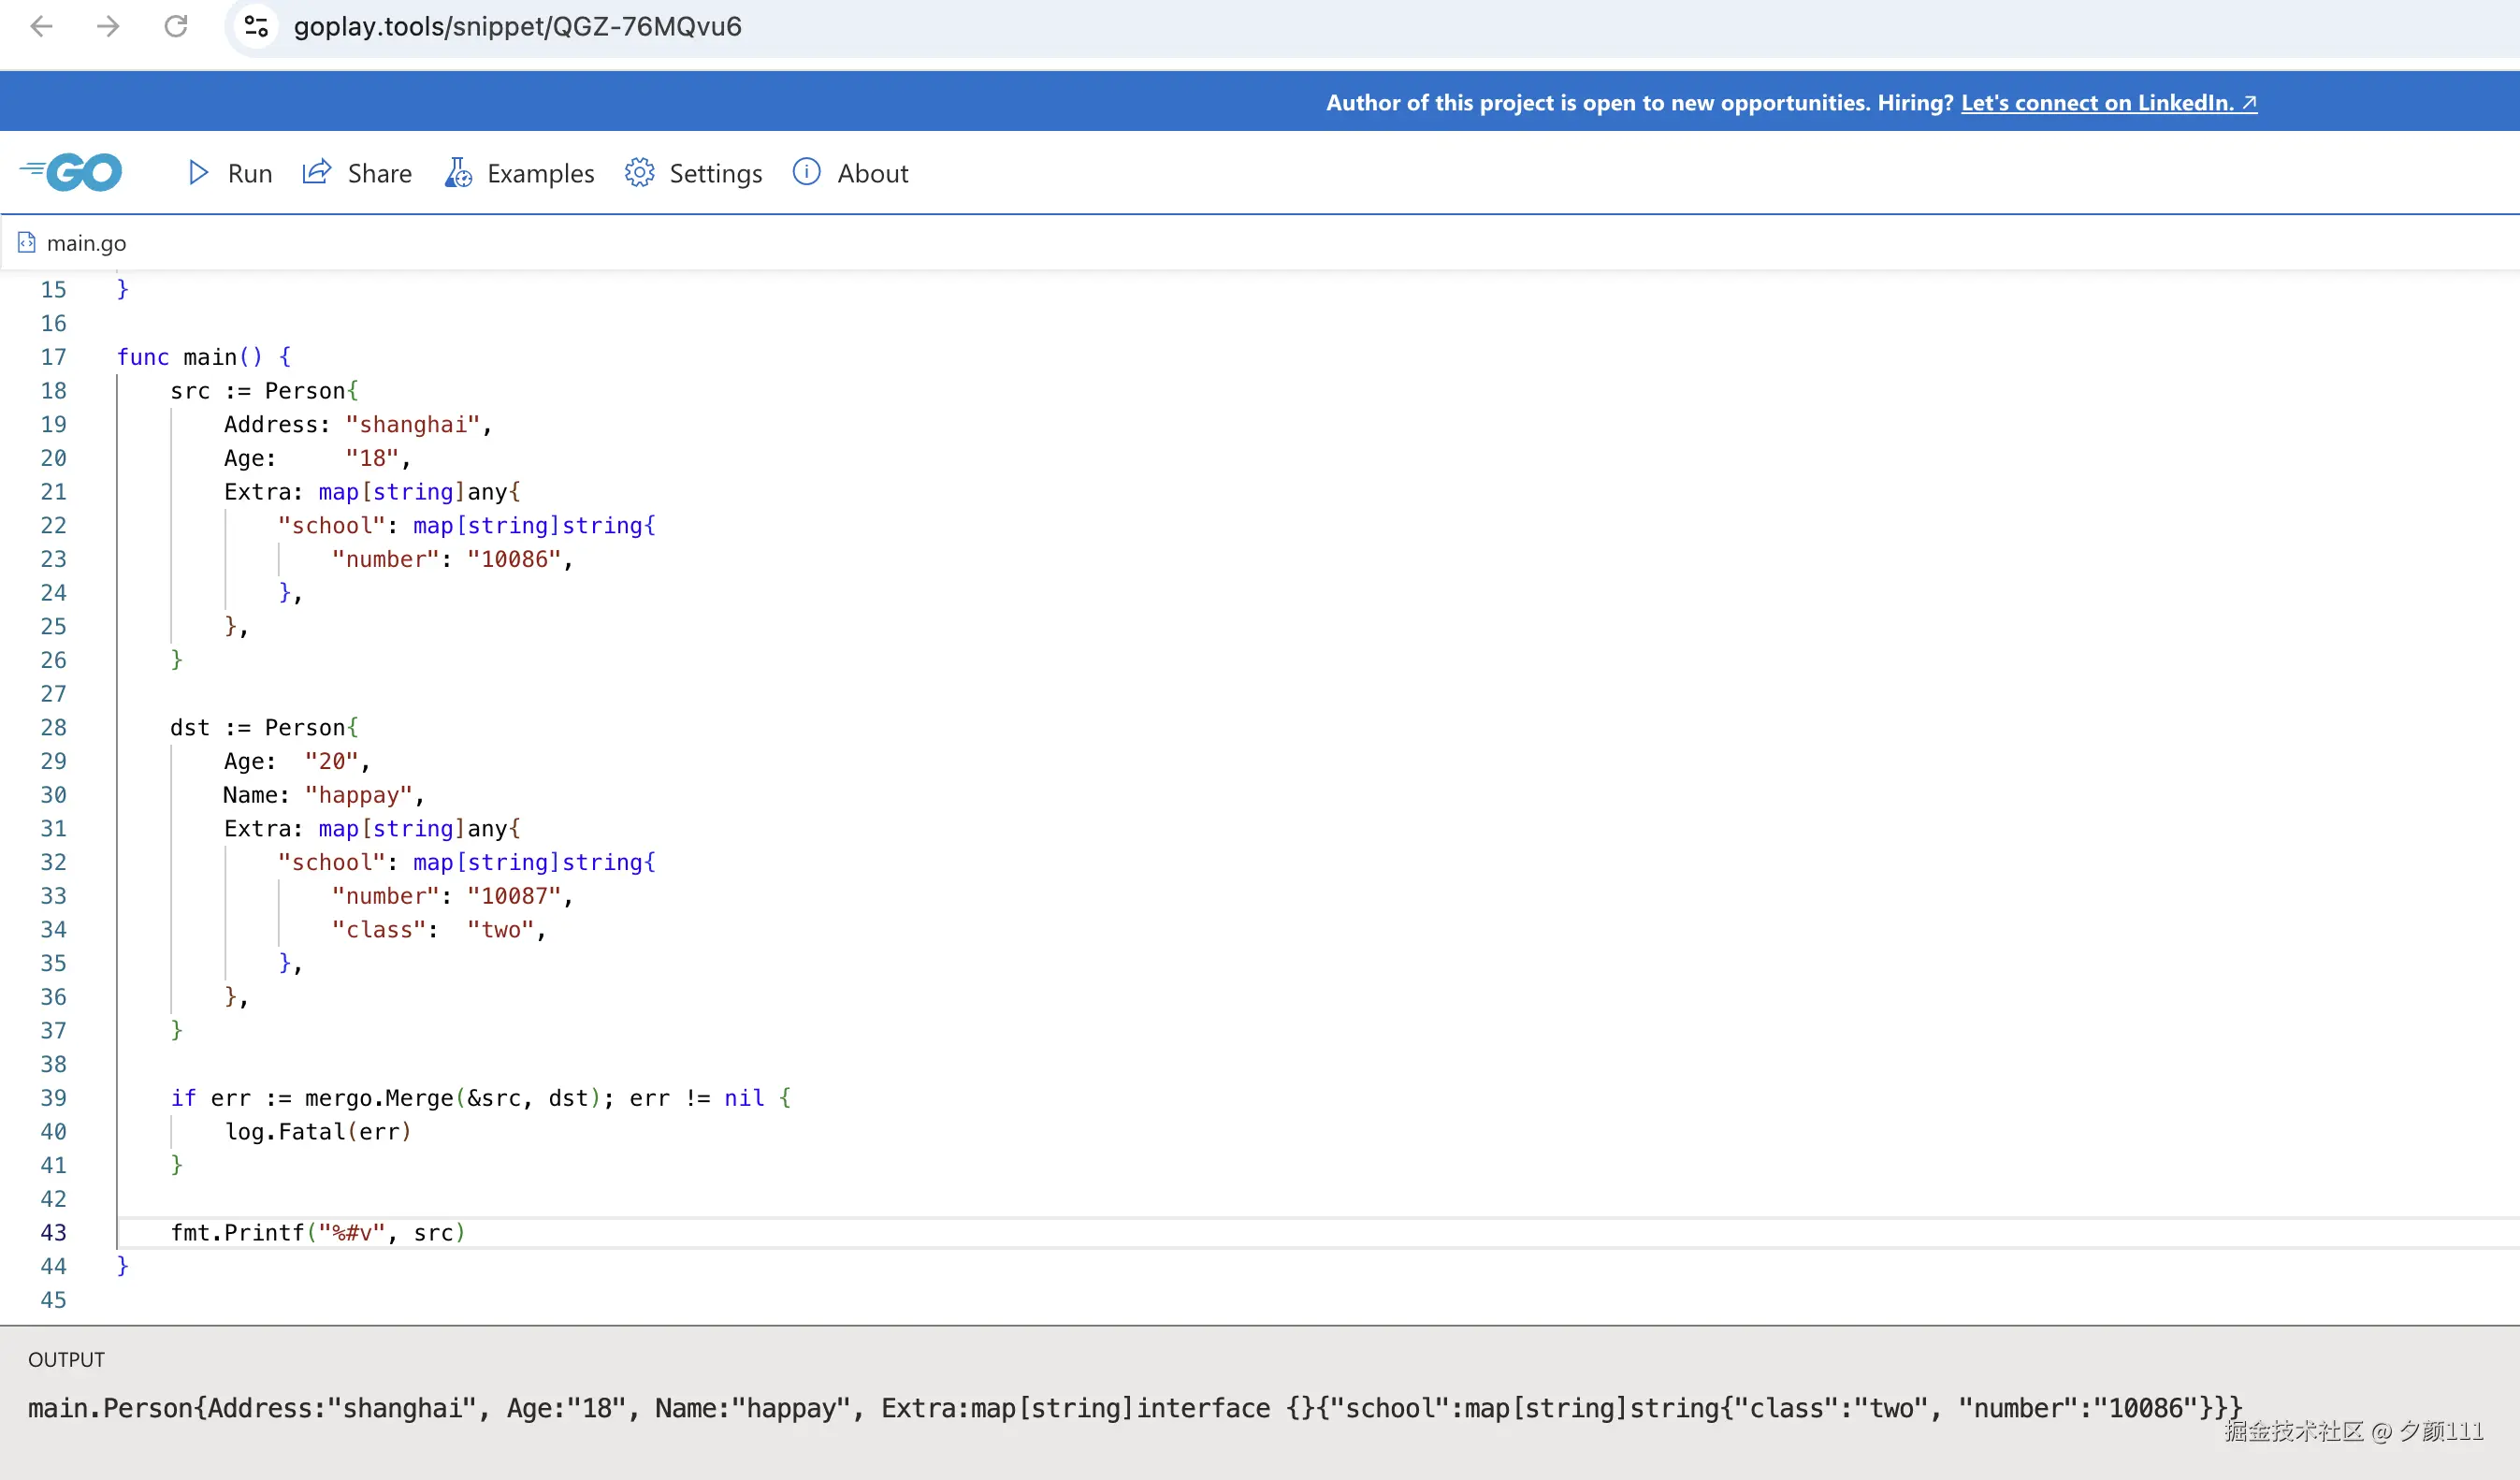Screen dimensions: 2520x1480
Task: Click the Share arrow icon
Action: 317,172
